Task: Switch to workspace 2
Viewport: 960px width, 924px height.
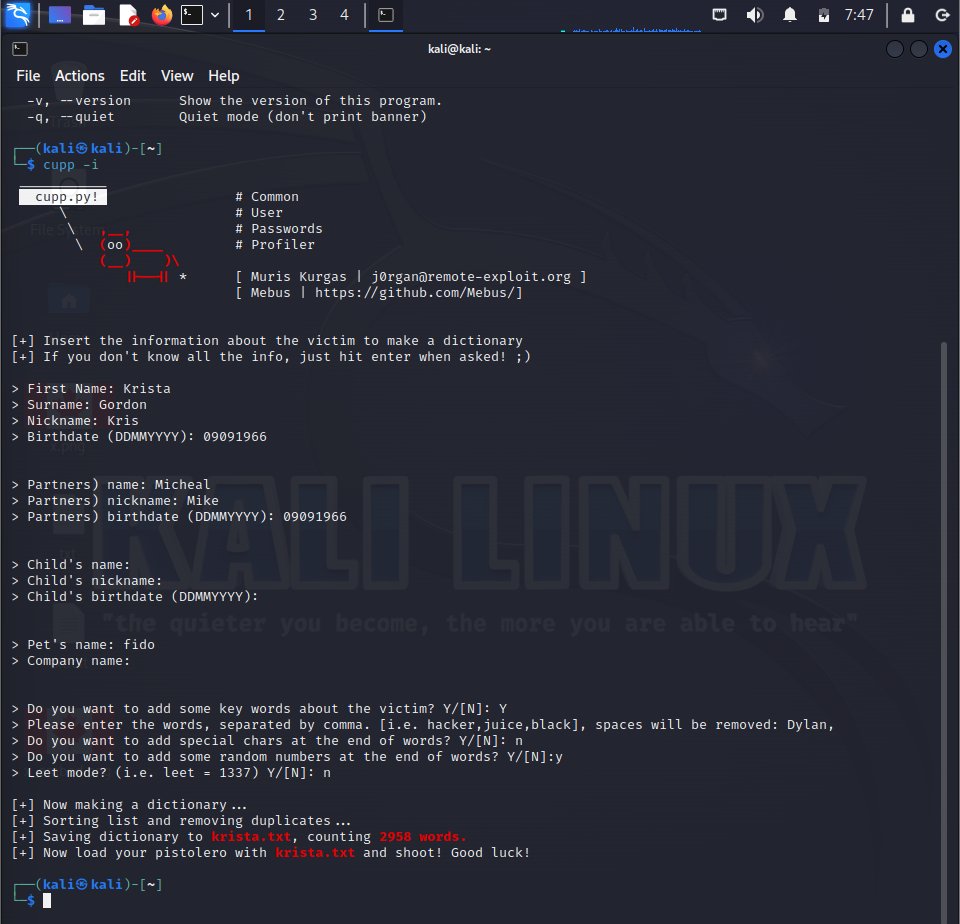Action: (280, 15)
